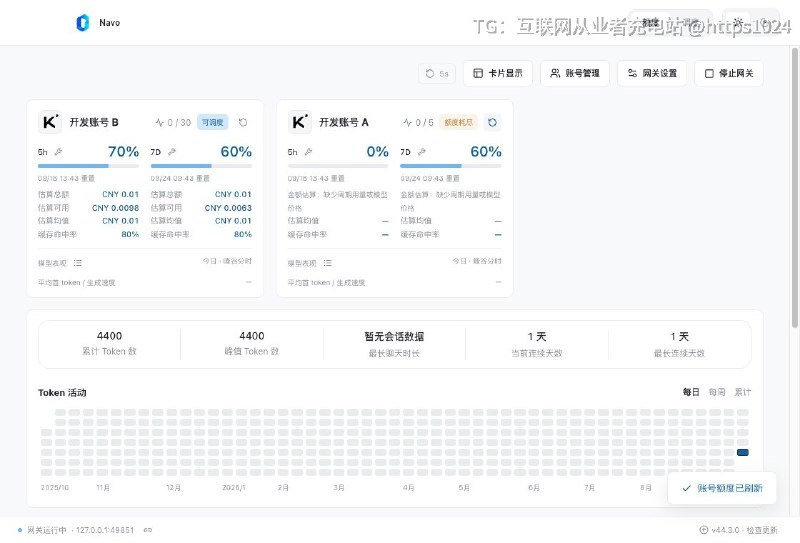800x543 pixels.
Task: Click the vertical page scrollbar
Action: (794, 188)
